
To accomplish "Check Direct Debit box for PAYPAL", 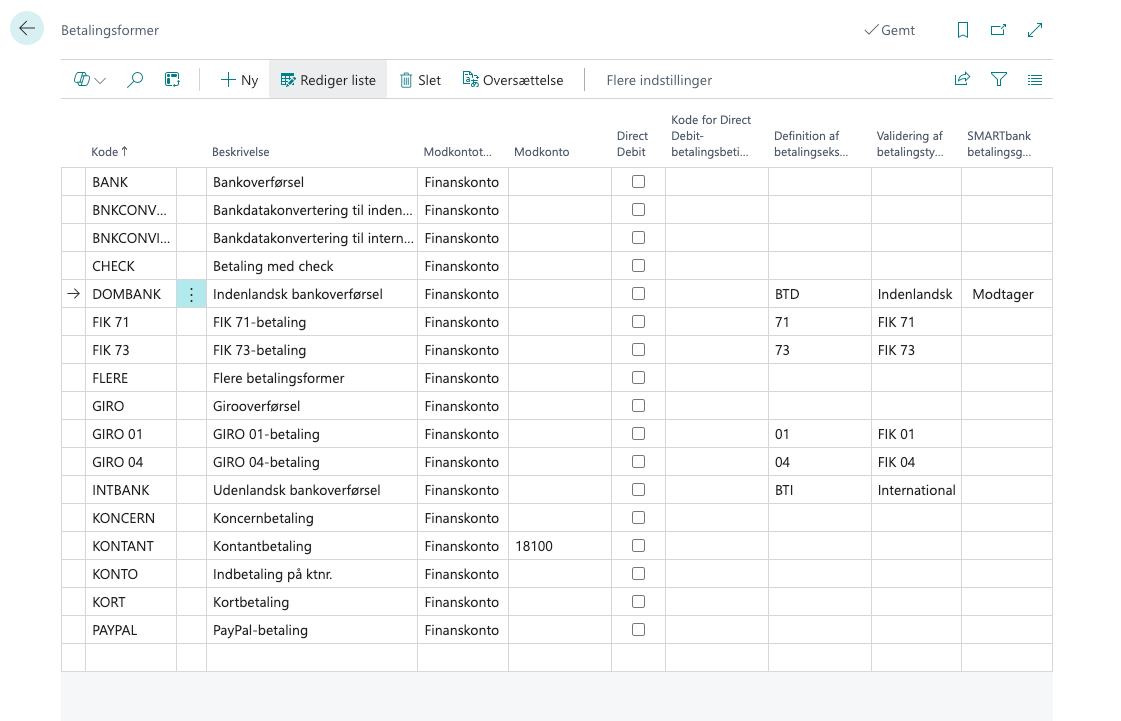I will (x=638, y=630).
